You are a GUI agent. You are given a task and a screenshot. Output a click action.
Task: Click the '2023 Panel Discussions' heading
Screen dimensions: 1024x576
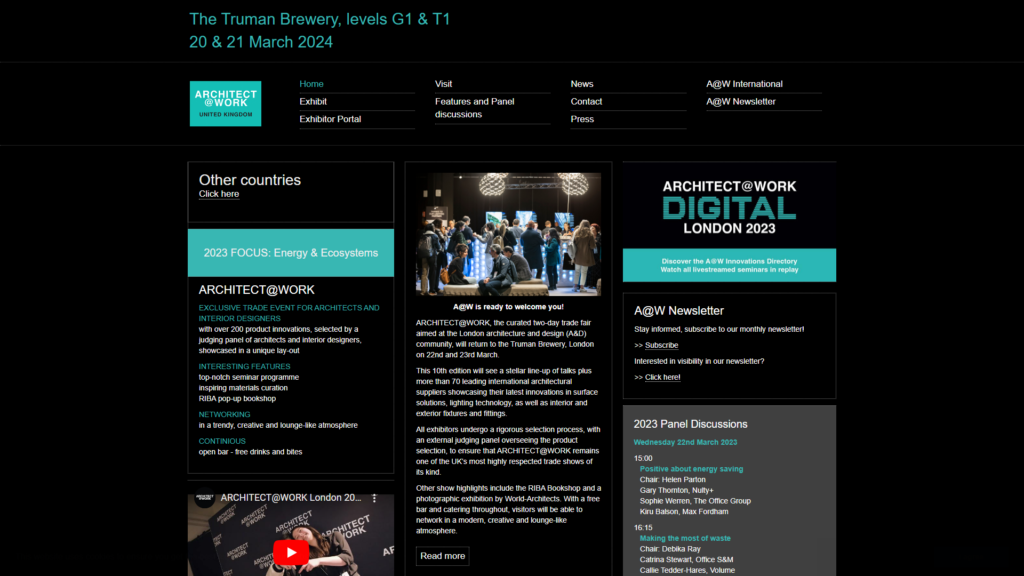[690, 424]
